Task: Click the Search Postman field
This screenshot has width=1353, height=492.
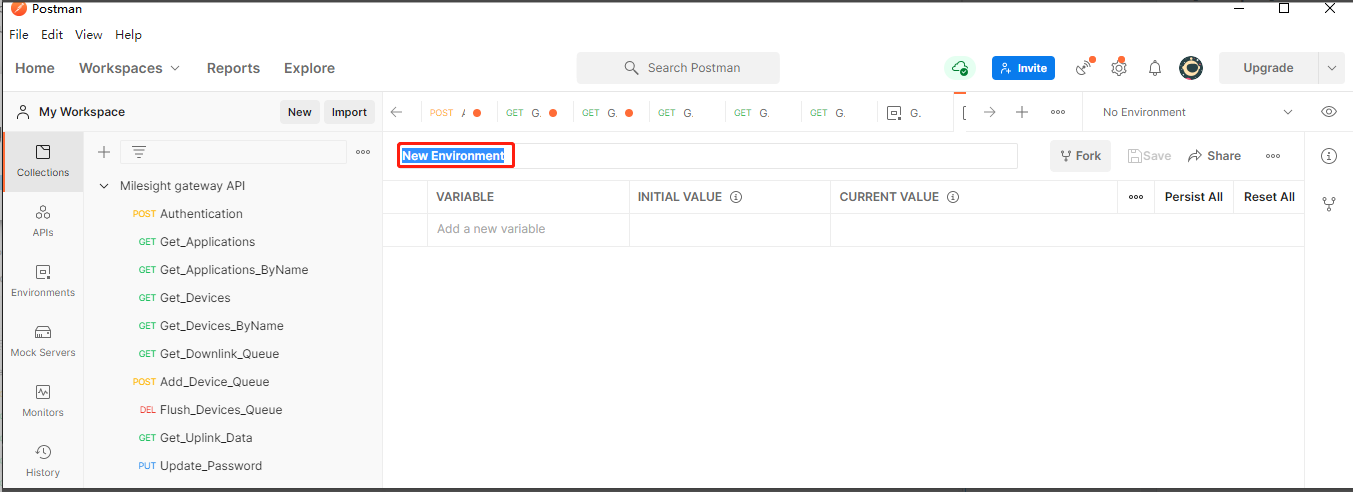Action: tap(678, 68)
